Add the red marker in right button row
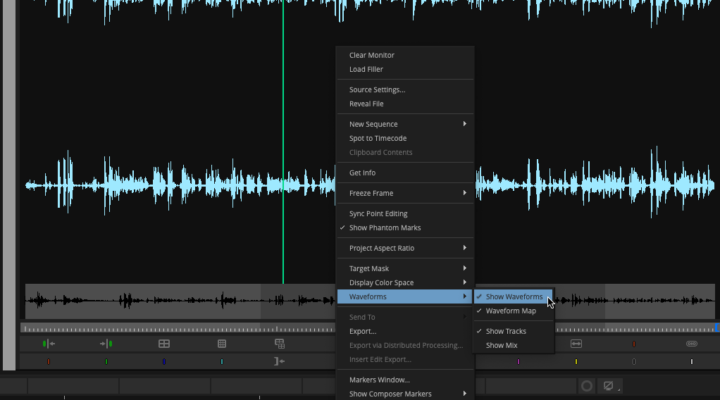The height and width of the screenshot is (400, 720). click(634, 344)
